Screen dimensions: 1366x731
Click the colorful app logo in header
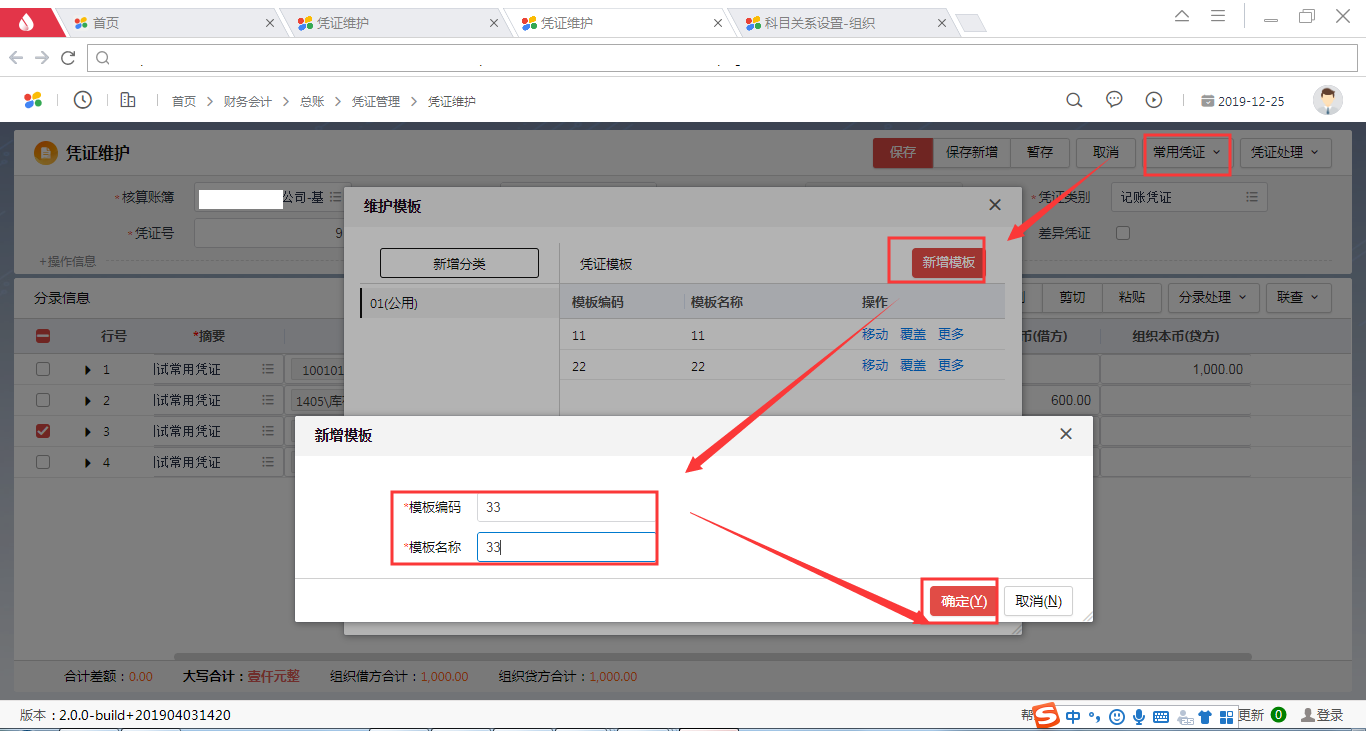click(33, 100)
